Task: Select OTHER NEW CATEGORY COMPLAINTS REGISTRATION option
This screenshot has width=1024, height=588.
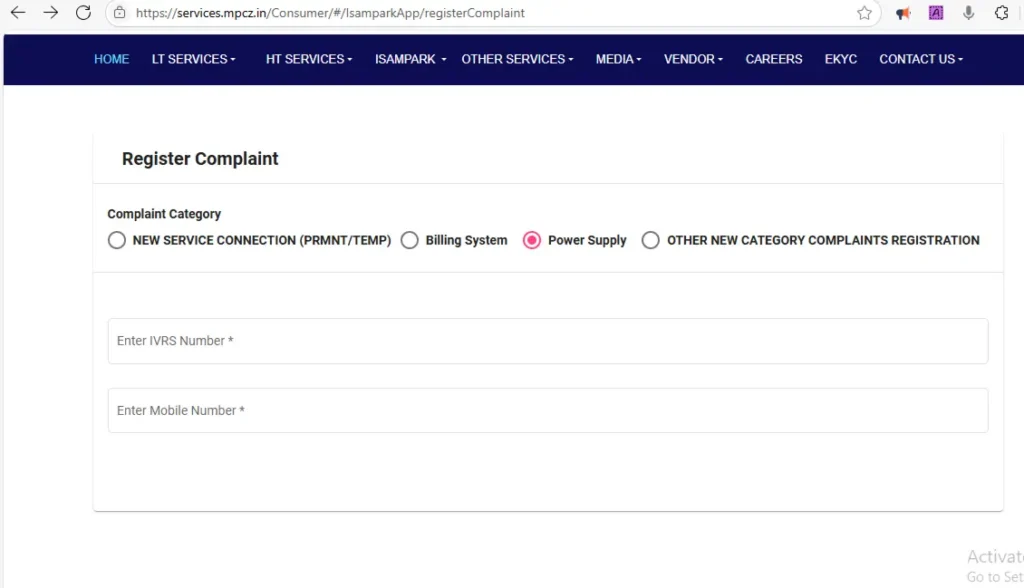Action: click(x=650, y=240)
